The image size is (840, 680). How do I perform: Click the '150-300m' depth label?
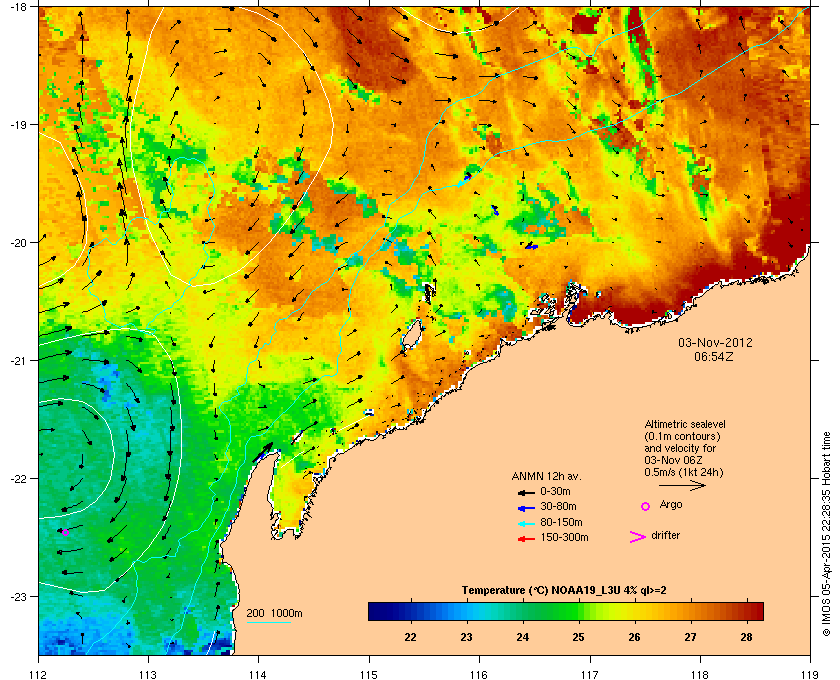click(x=564, y=537)
